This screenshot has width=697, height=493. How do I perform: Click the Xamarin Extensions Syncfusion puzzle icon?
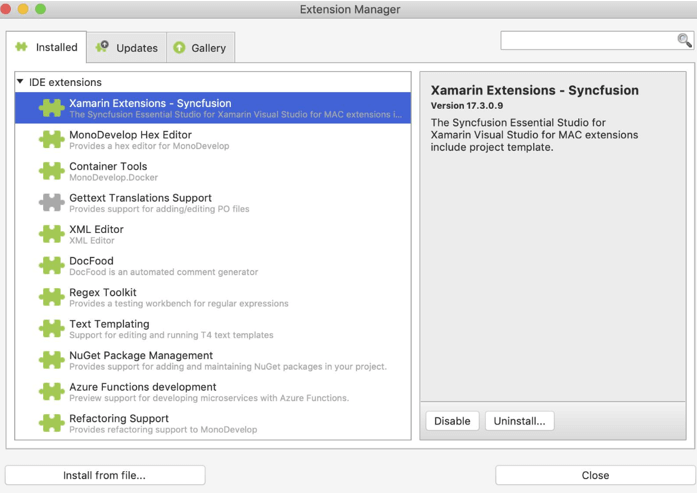(51, 108)
